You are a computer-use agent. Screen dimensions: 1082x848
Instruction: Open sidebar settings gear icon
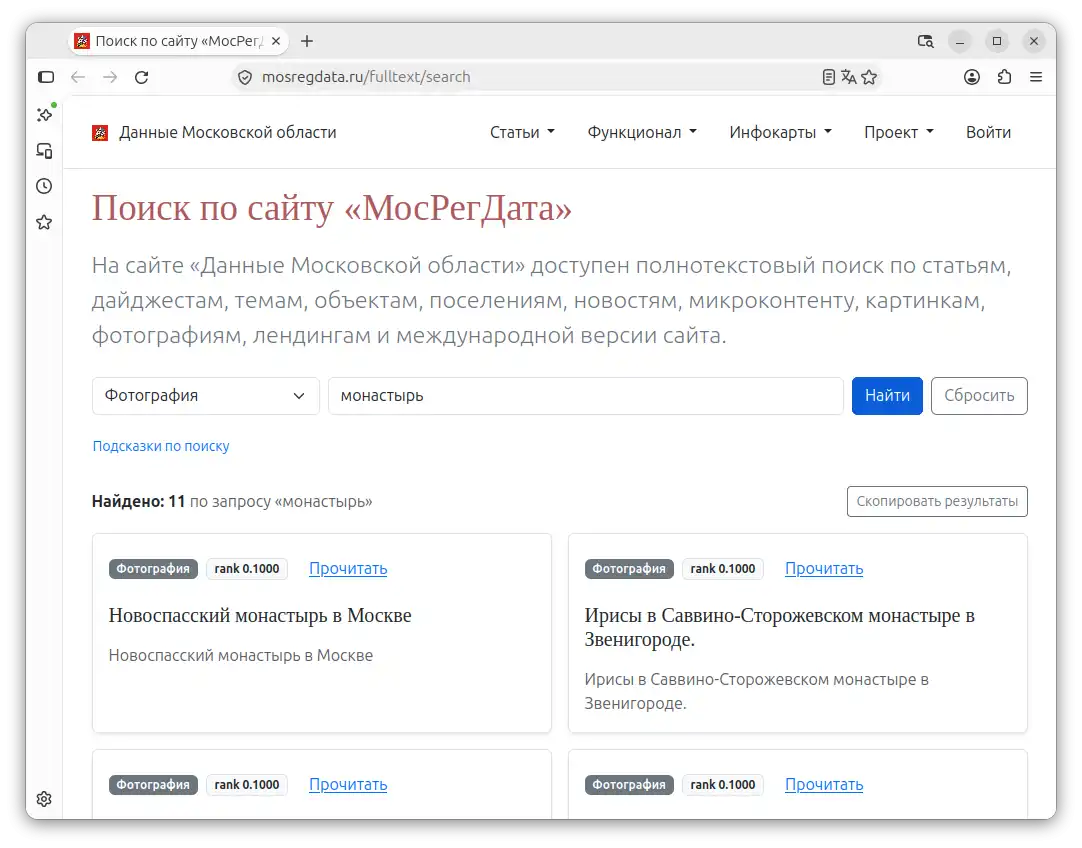[x=44, y=798]
